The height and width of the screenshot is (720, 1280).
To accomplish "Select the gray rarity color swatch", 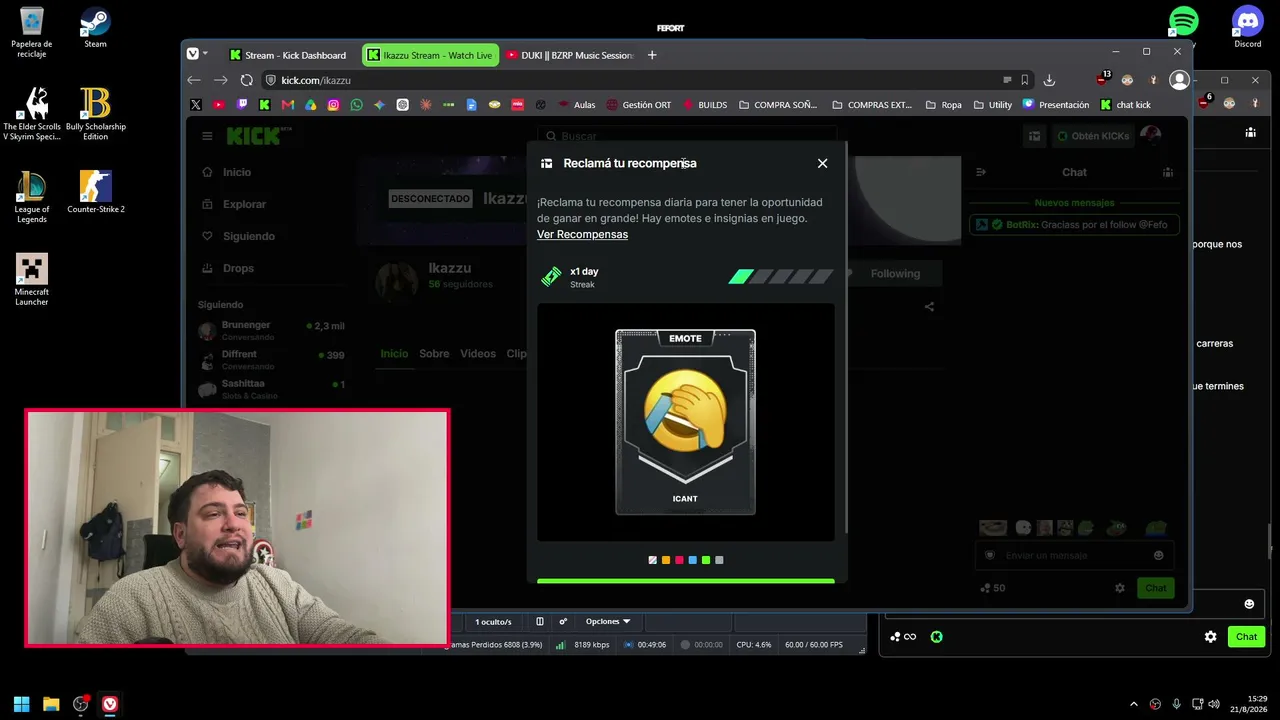I will 719,560.
